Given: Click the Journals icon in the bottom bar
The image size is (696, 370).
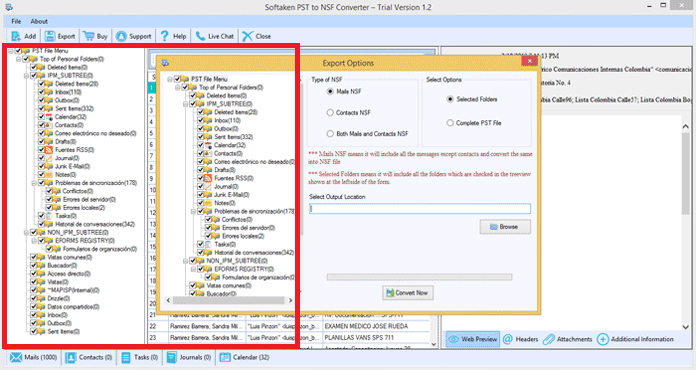Looking at the screenshot, I should [171, 357].
